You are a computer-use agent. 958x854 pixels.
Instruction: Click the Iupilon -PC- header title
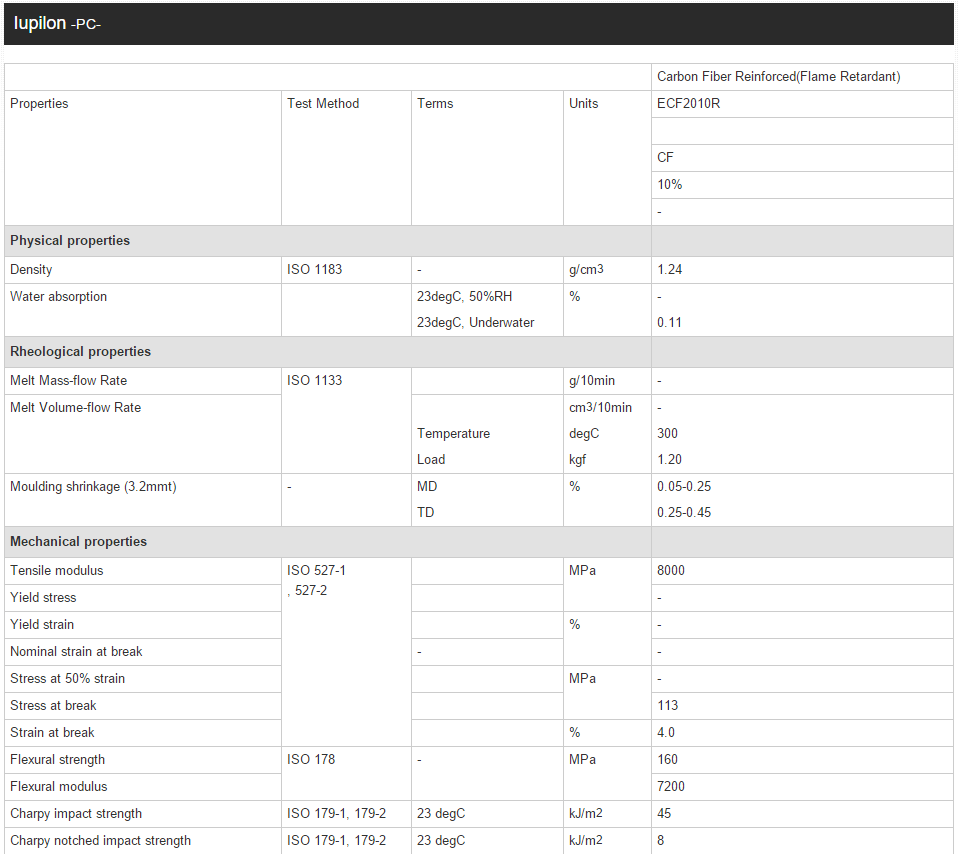(57, 23)
